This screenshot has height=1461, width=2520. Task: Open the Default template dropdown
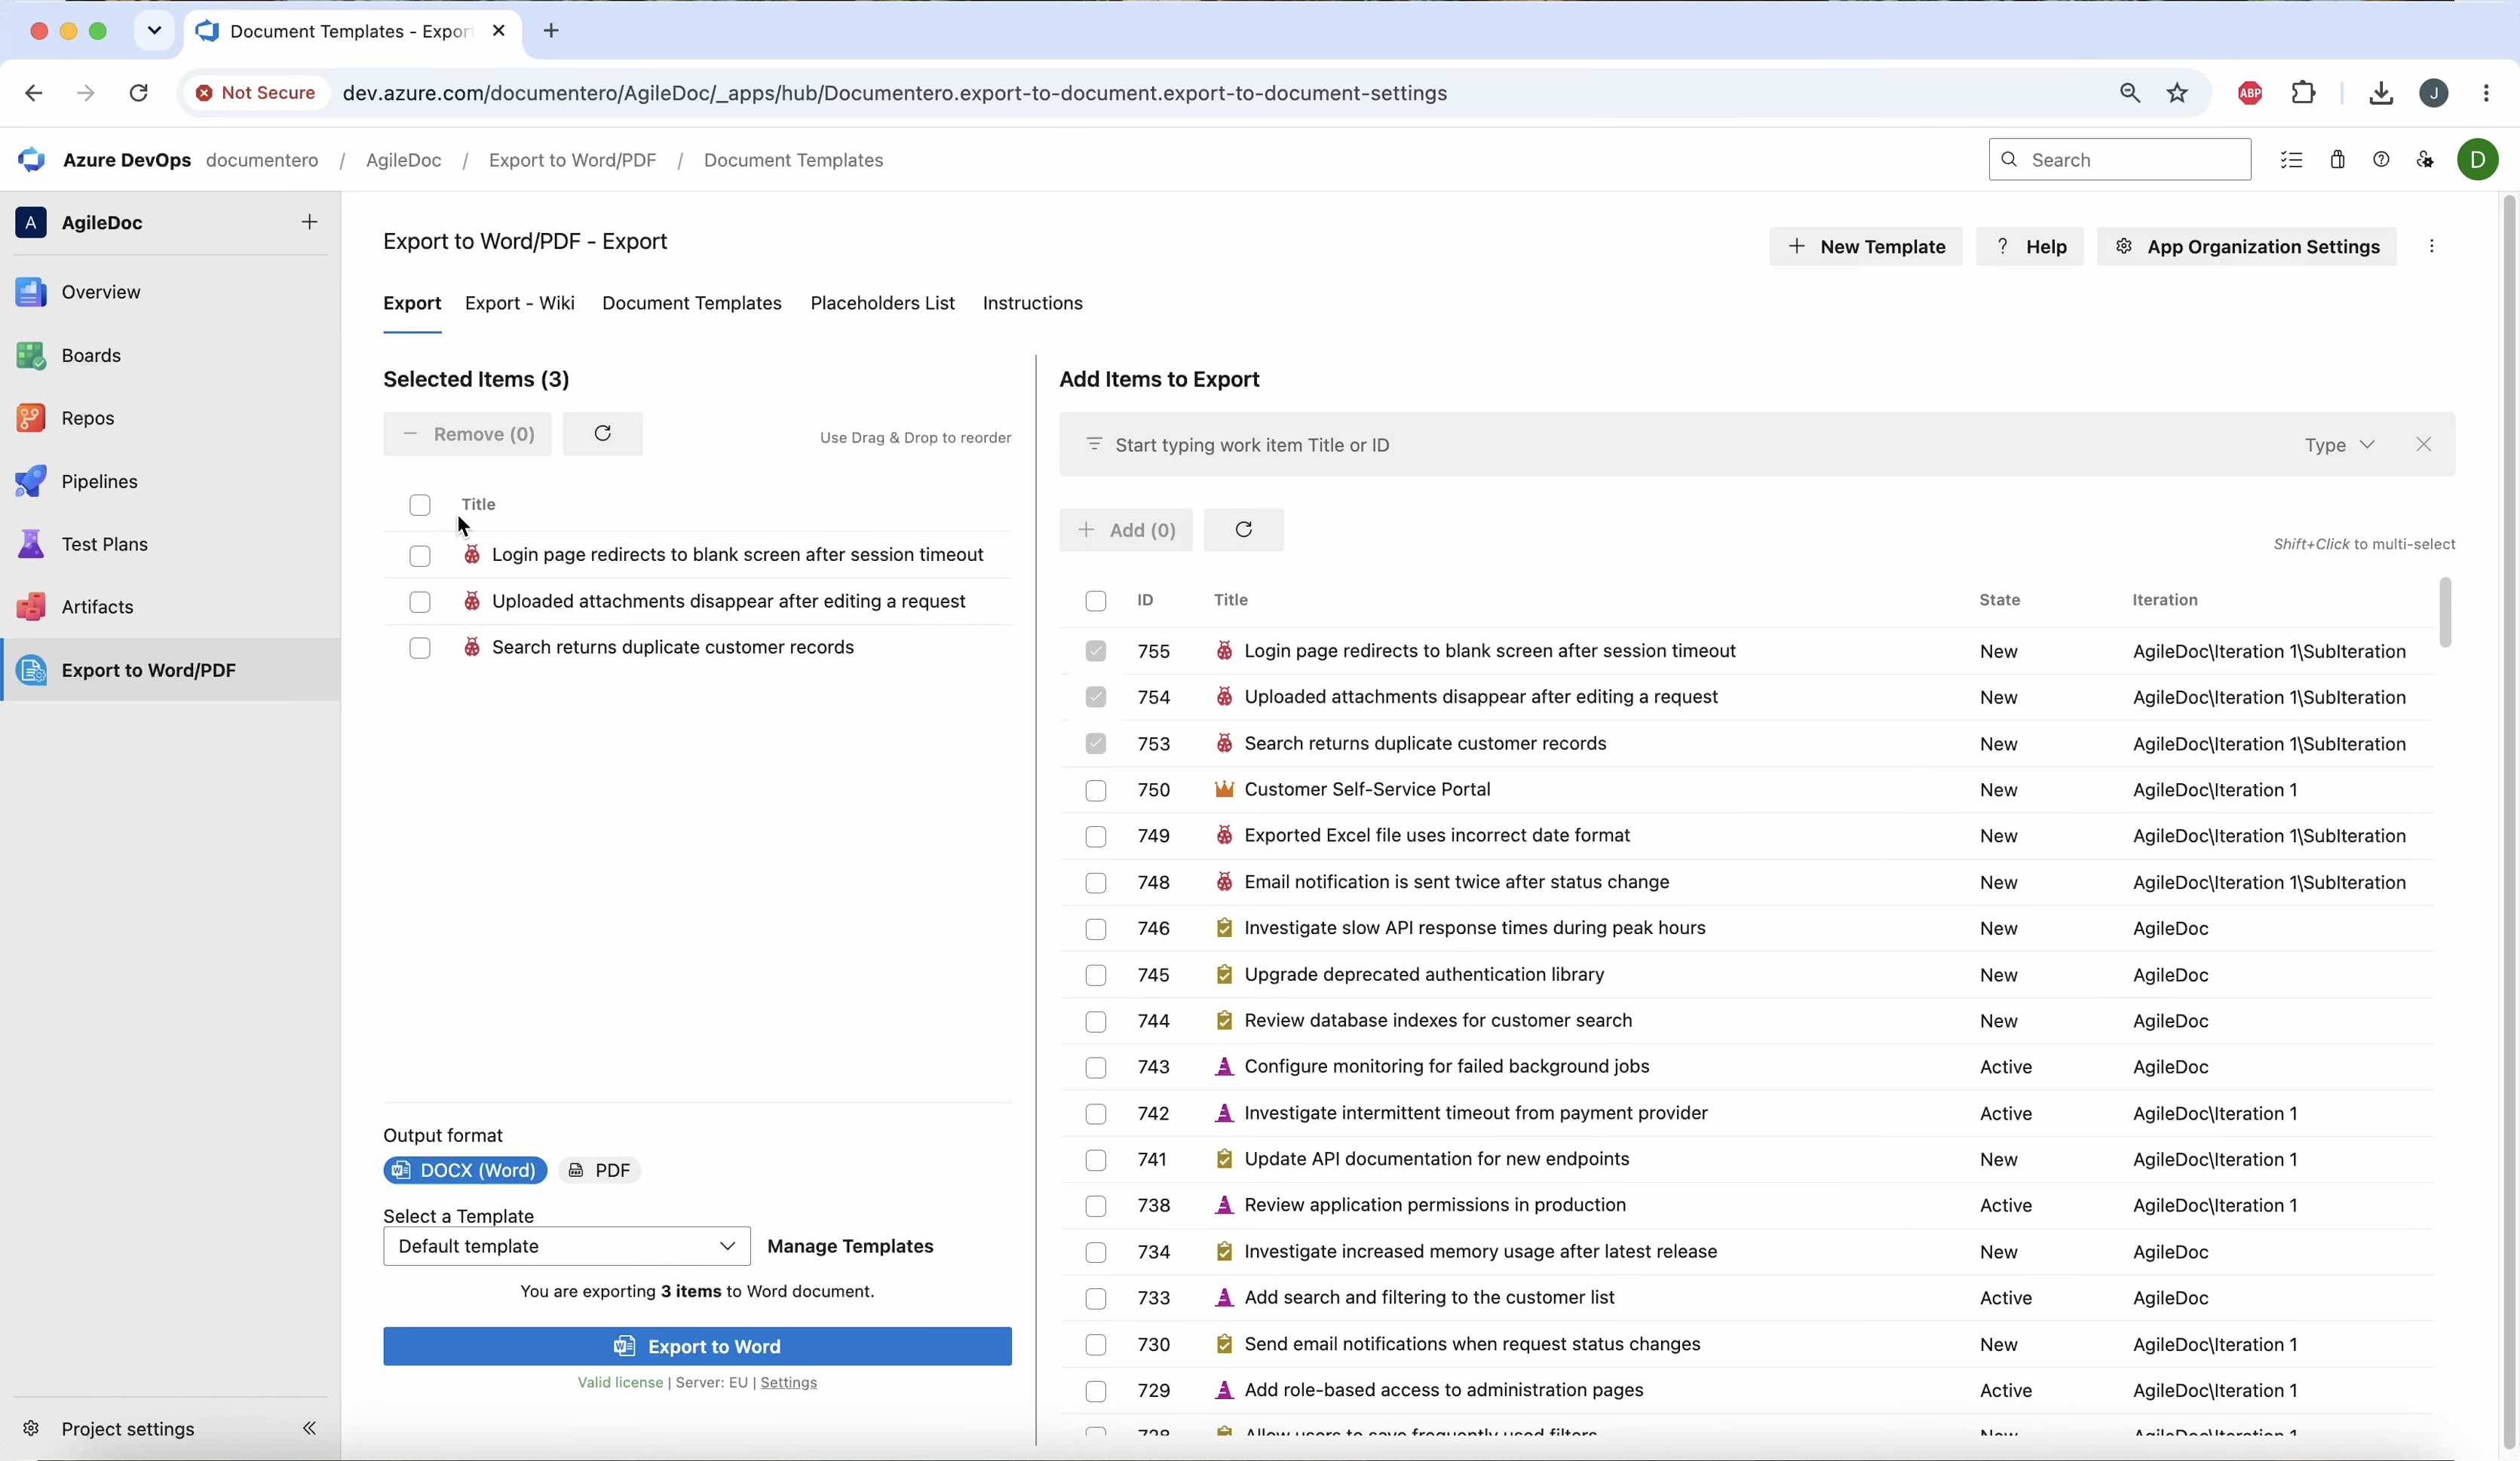(566, 1246)
